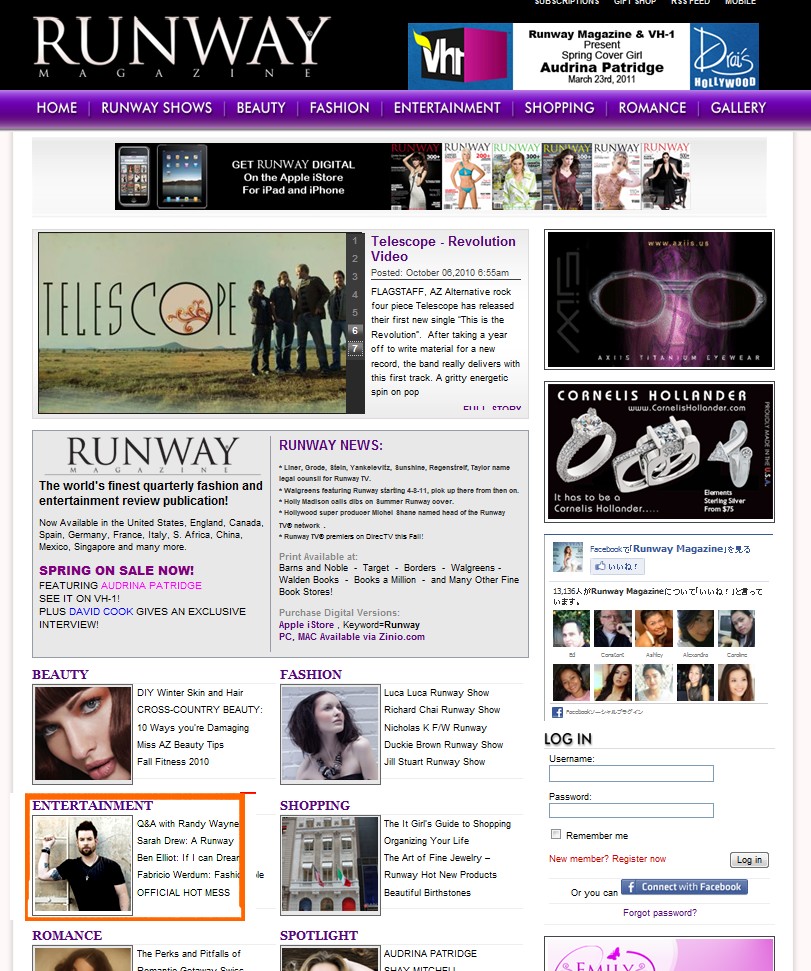Select slide number 3 in slideshow
The image size is (811, 971).
pyautogui.click(x=355, y=277)
